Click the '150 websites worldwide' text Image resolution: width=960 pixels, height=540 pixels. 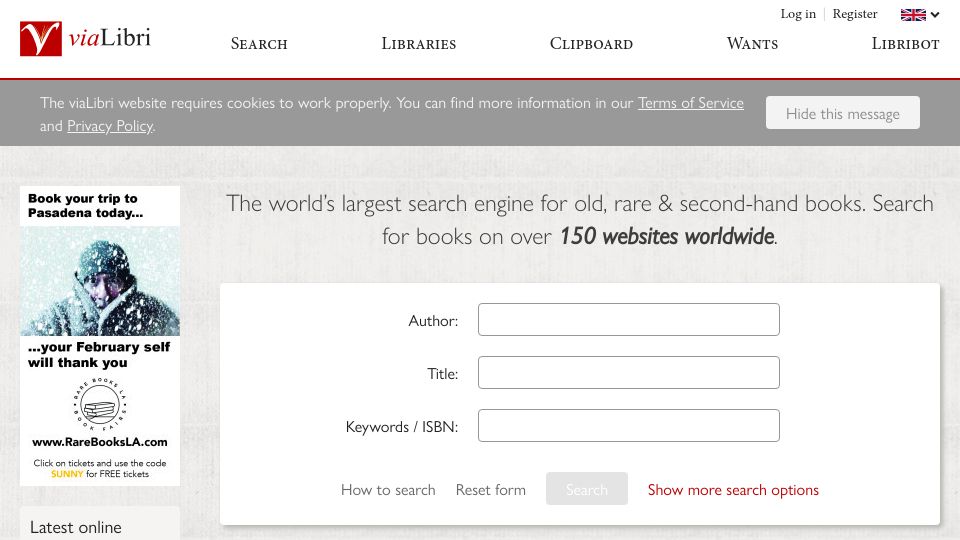pyautogui.click(x=667, y=236)
